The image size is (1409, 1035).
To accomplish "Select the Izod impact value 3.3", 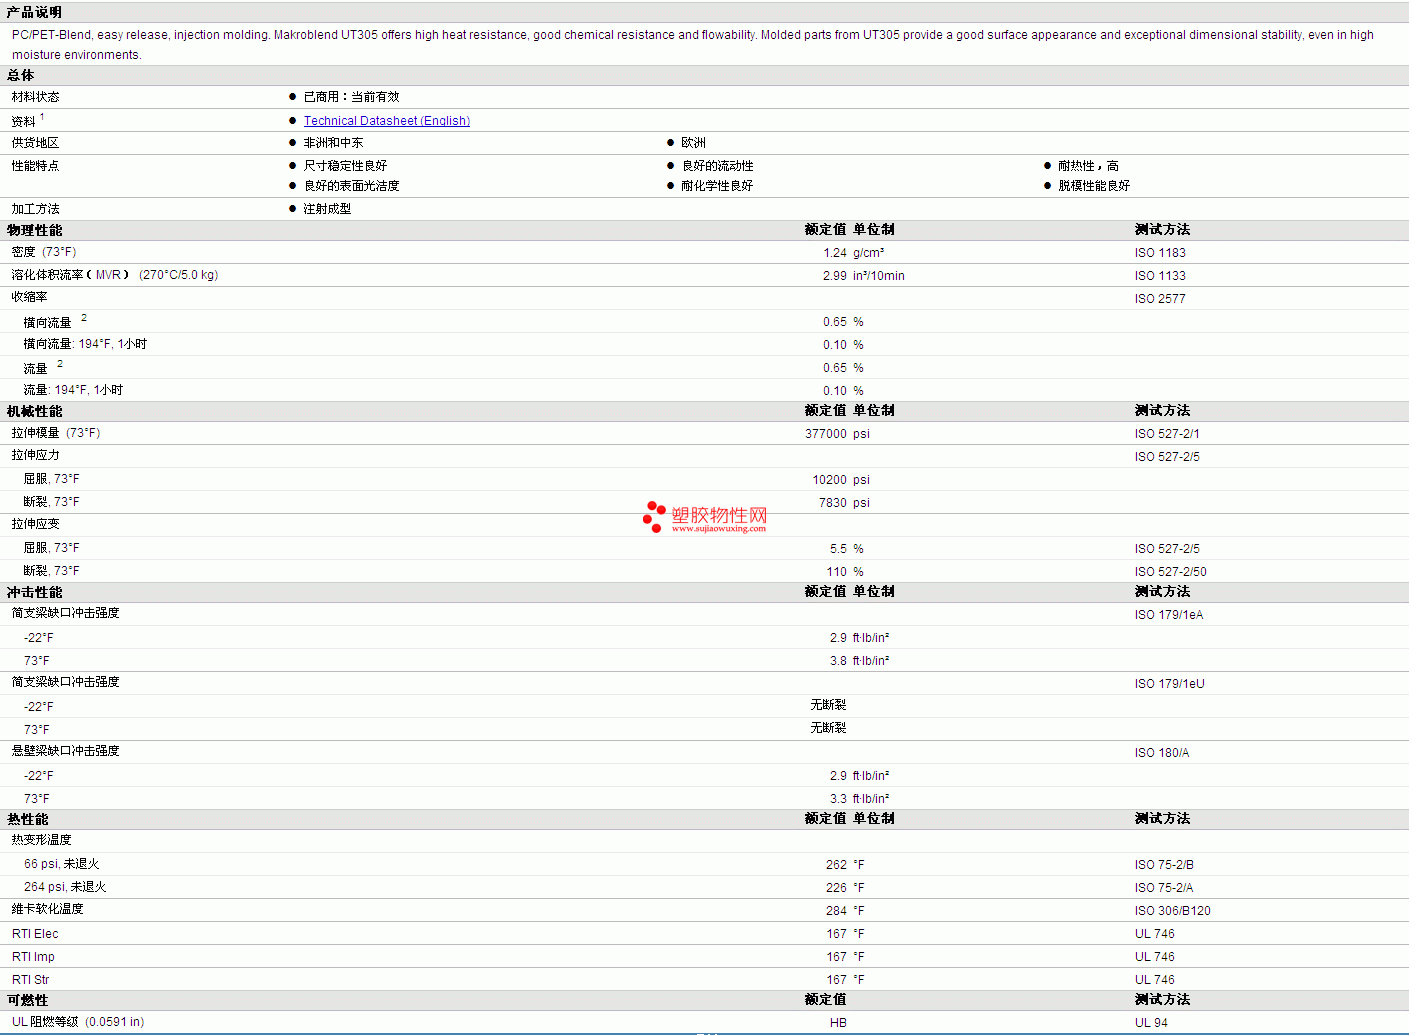I will 838,799.
